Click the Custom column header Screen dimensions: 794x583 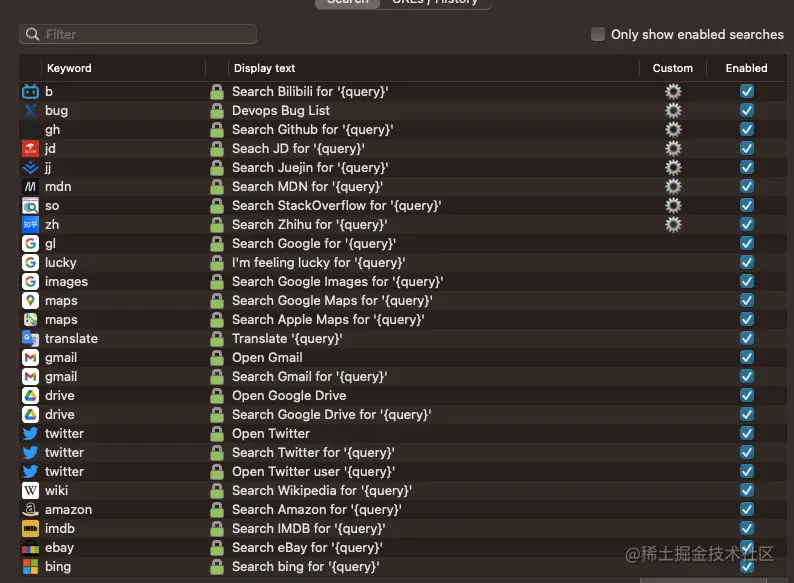pos(672,68)
